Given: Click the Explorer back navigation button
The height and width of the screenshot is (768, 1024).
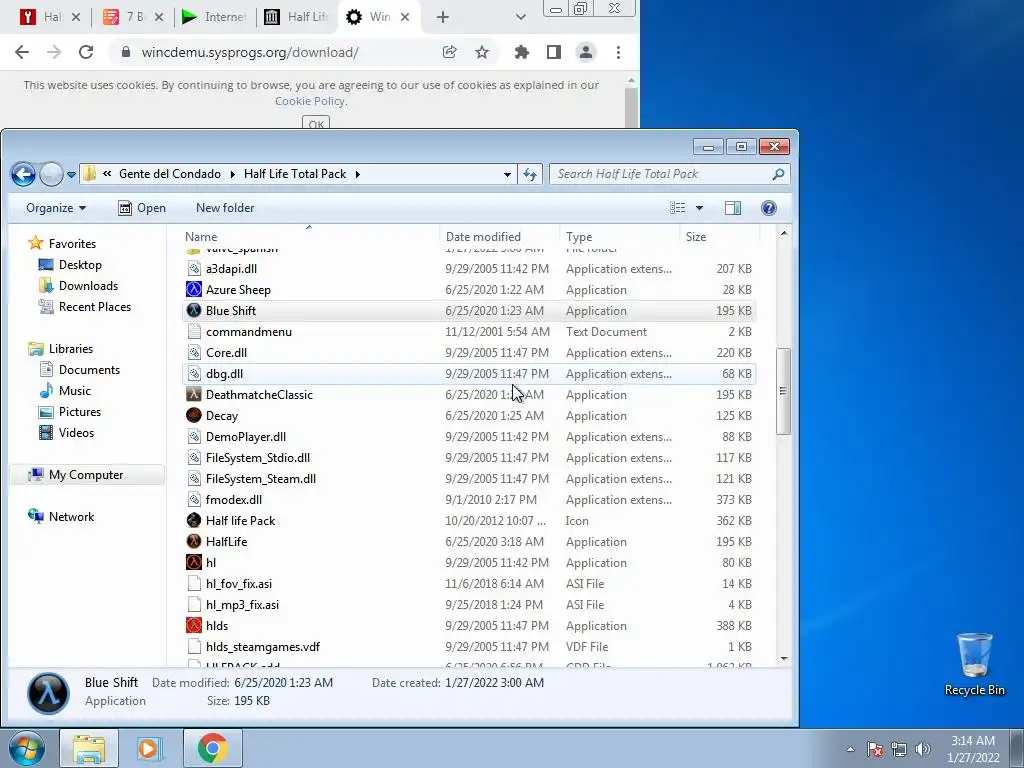Looking at the screenshot, I should [24, 174].
